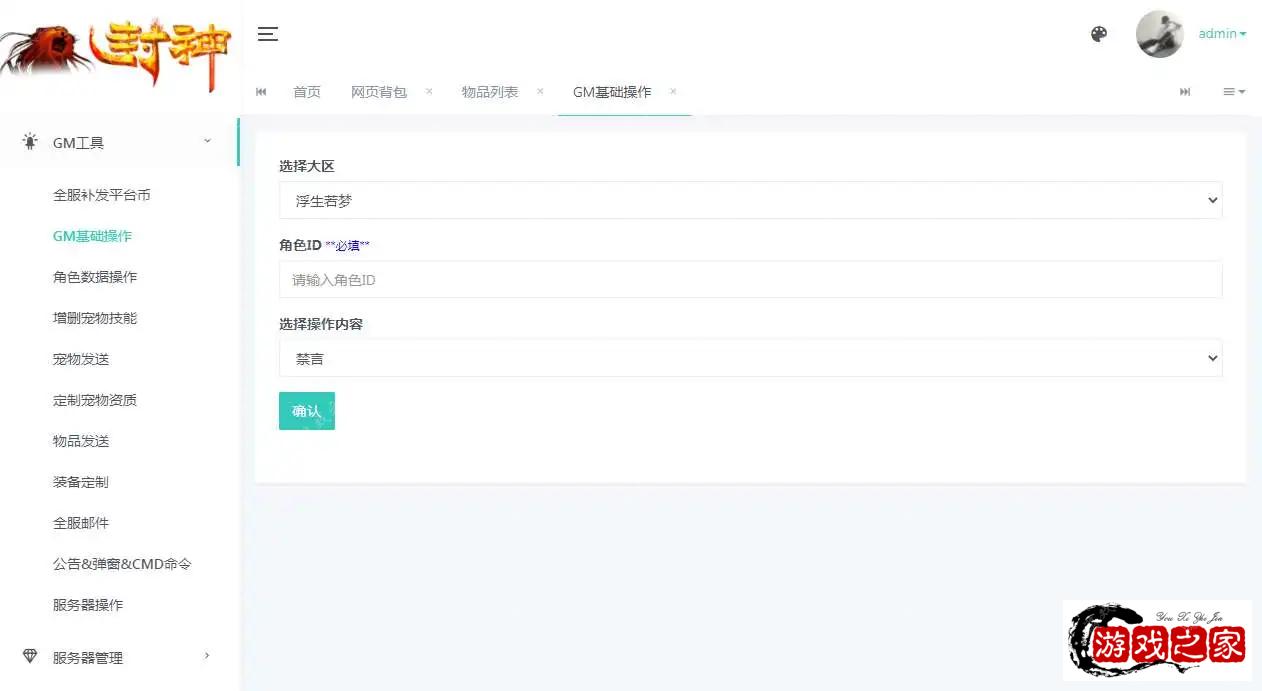Collapse the GM工具 sidebar section

pyautogui.click(x=207, y=141)
